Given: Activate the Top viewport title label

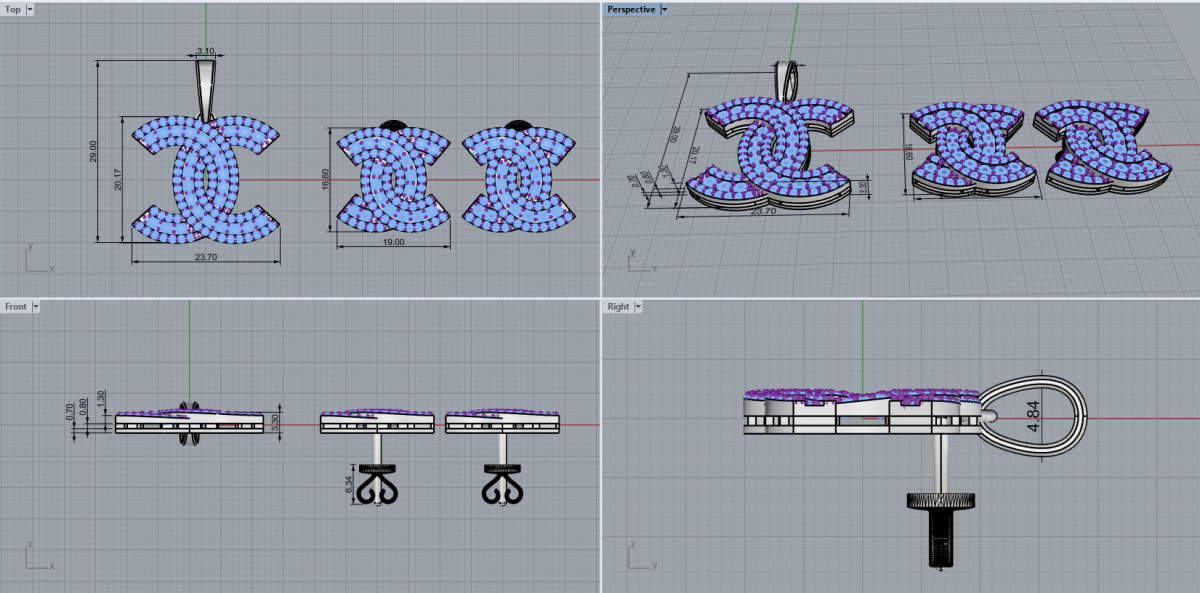Looking at the screenshot, I should tap(13, 9).
